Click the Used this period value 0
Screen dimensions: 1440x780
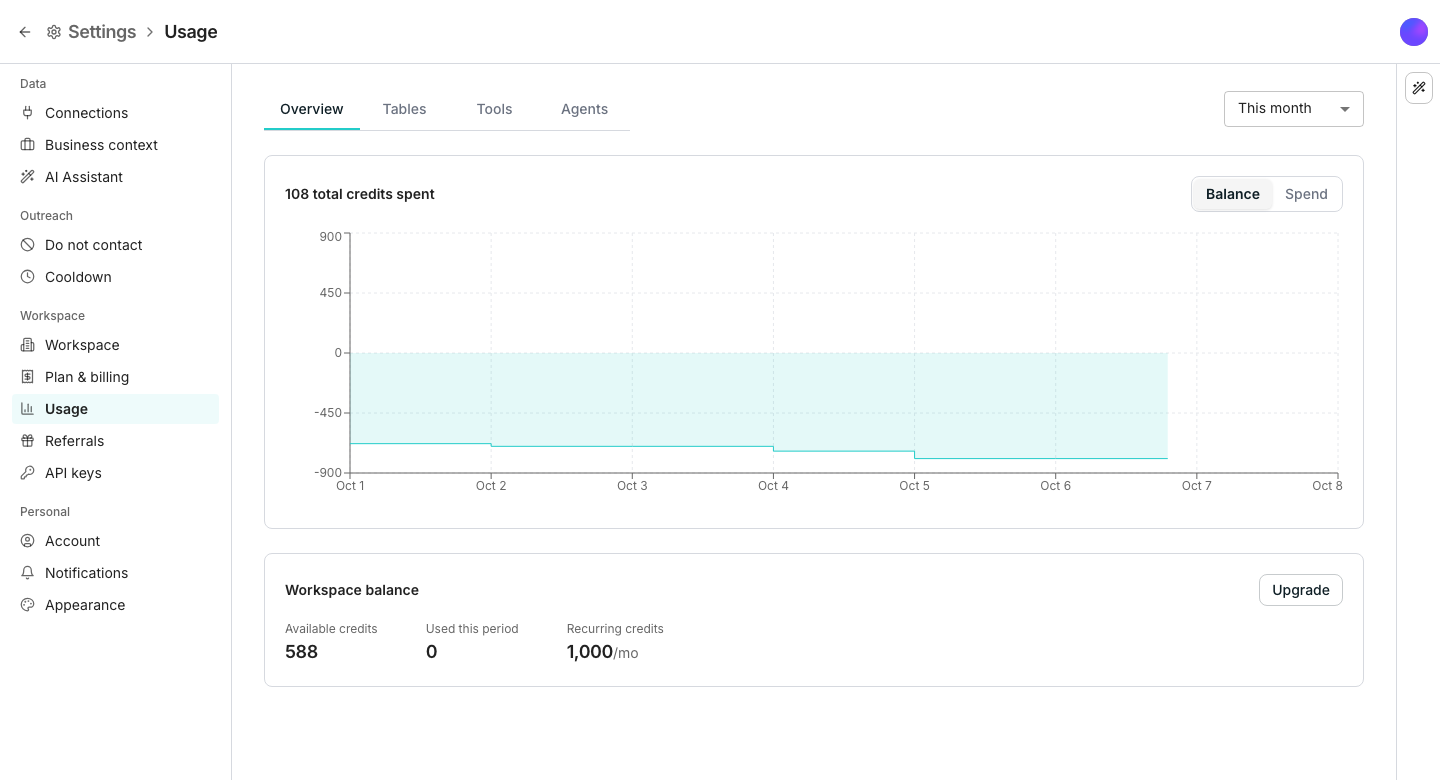click(x=432, y=652)
